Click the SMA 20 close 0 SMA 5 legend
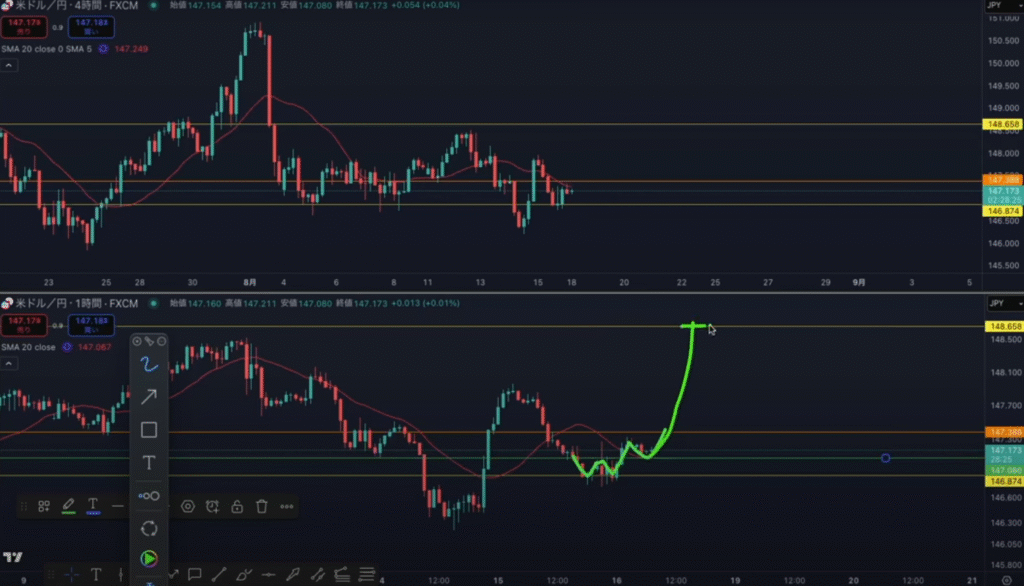Viewport: 1024px width, 586px height. 46,49
